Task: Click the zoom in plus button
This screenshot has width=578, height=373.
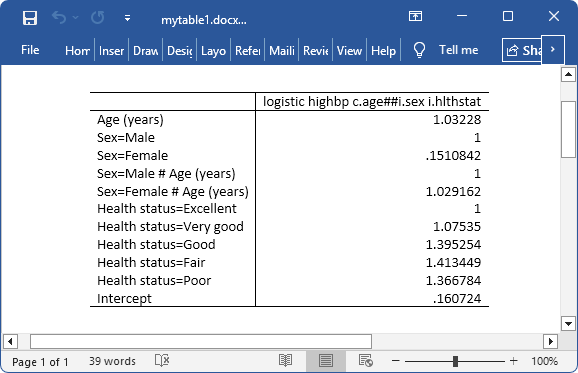Action: [x=513, y=361]
